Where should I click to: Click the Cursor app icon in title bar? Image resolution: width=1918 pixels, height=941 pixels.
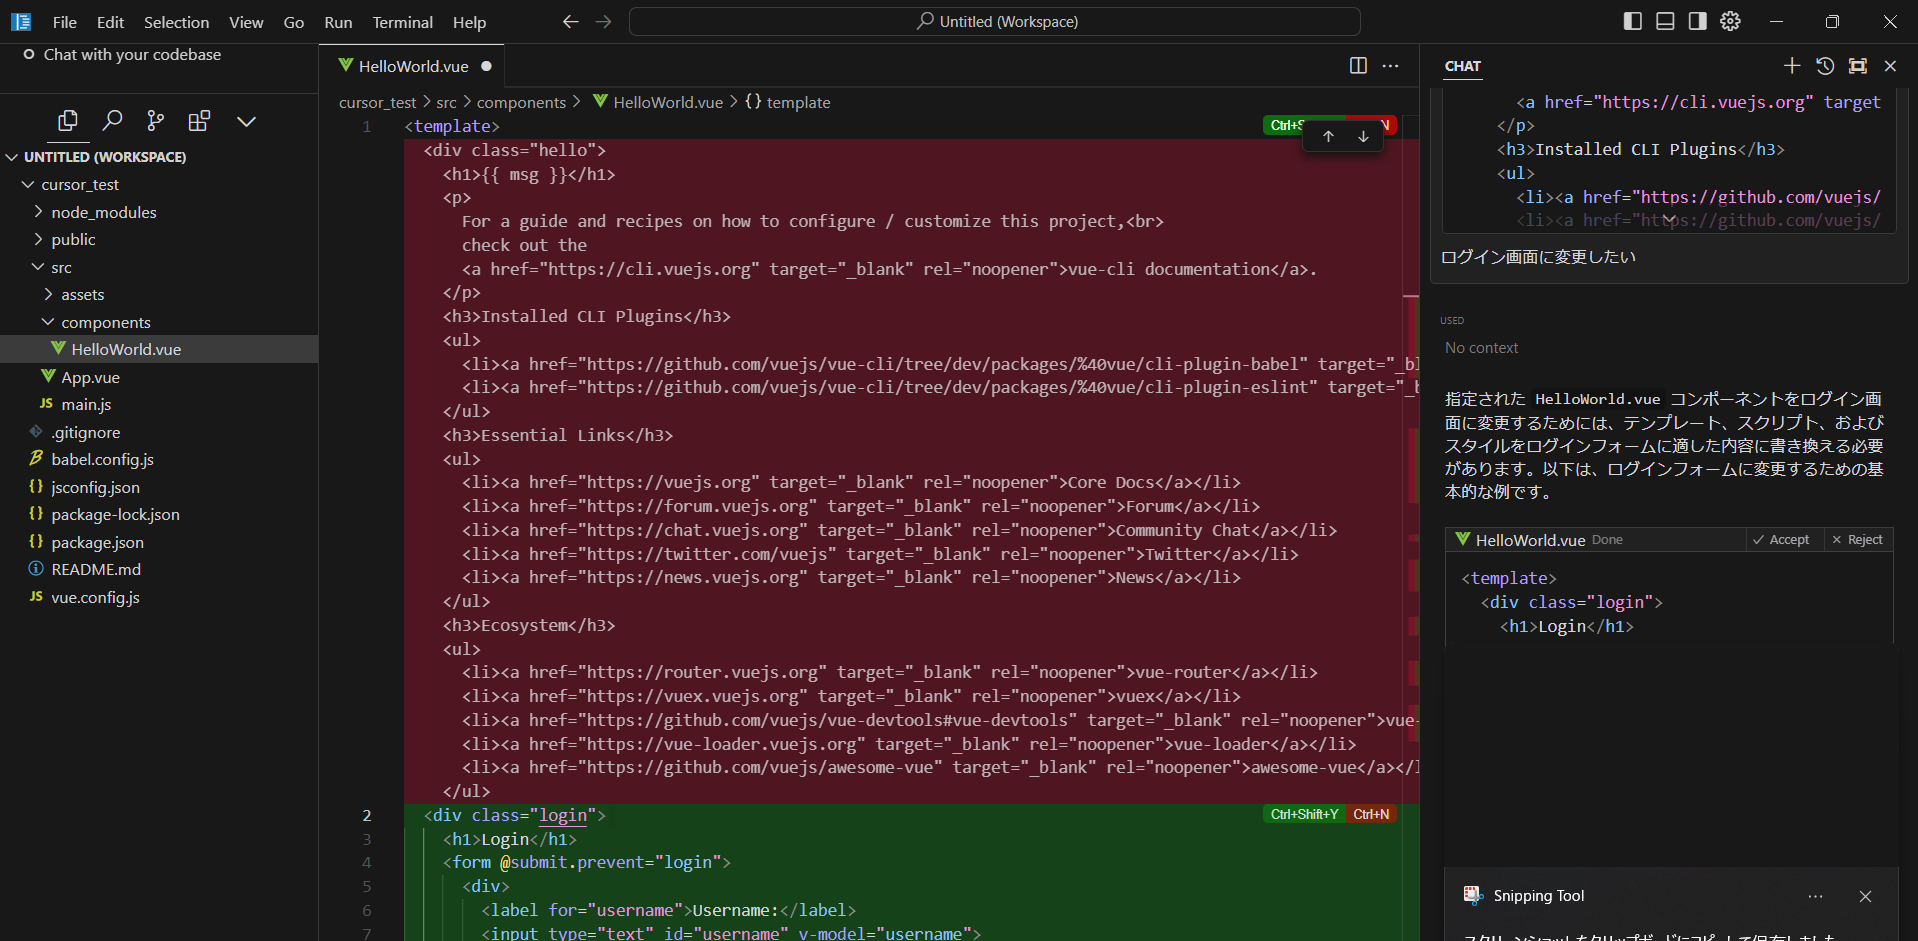coord(21,22)
